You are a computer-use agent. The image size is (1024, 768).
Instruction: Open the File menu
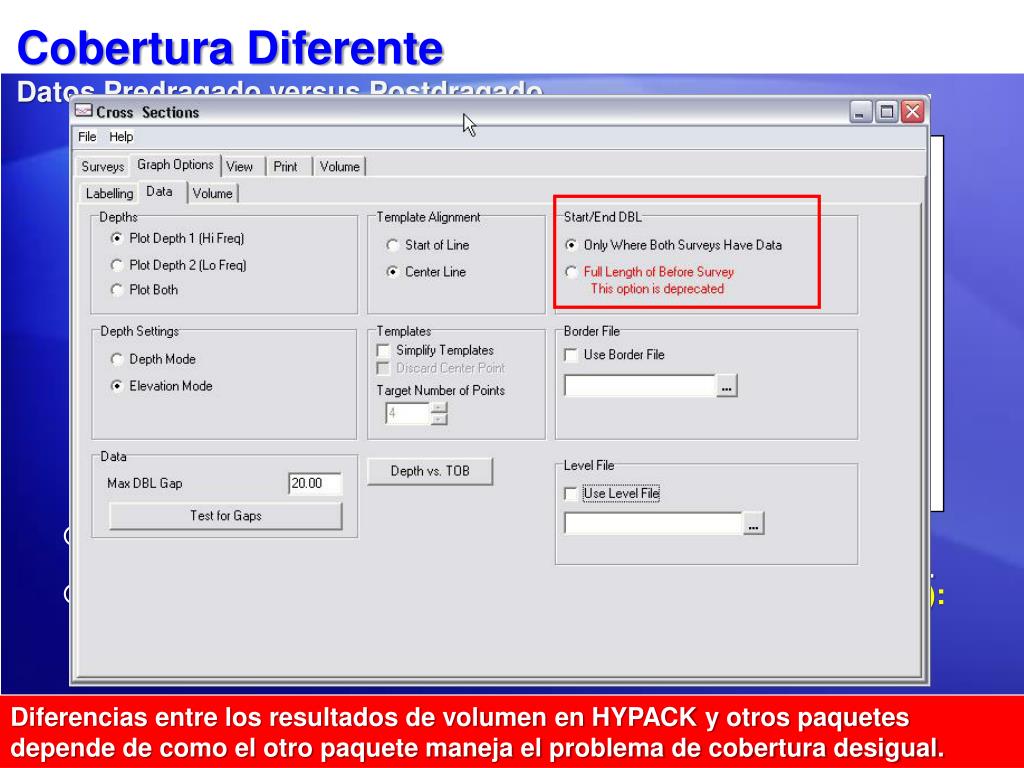(x=87, y=136)
